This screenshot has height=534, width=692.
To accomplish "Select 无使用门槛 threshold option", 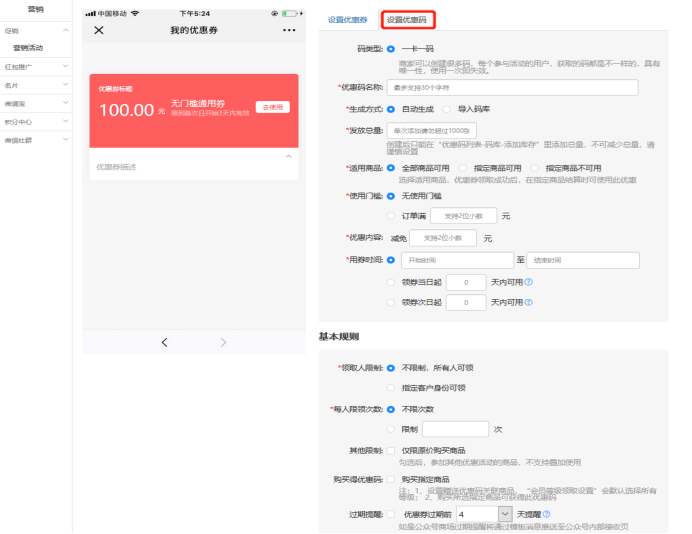I will [391, 196].
